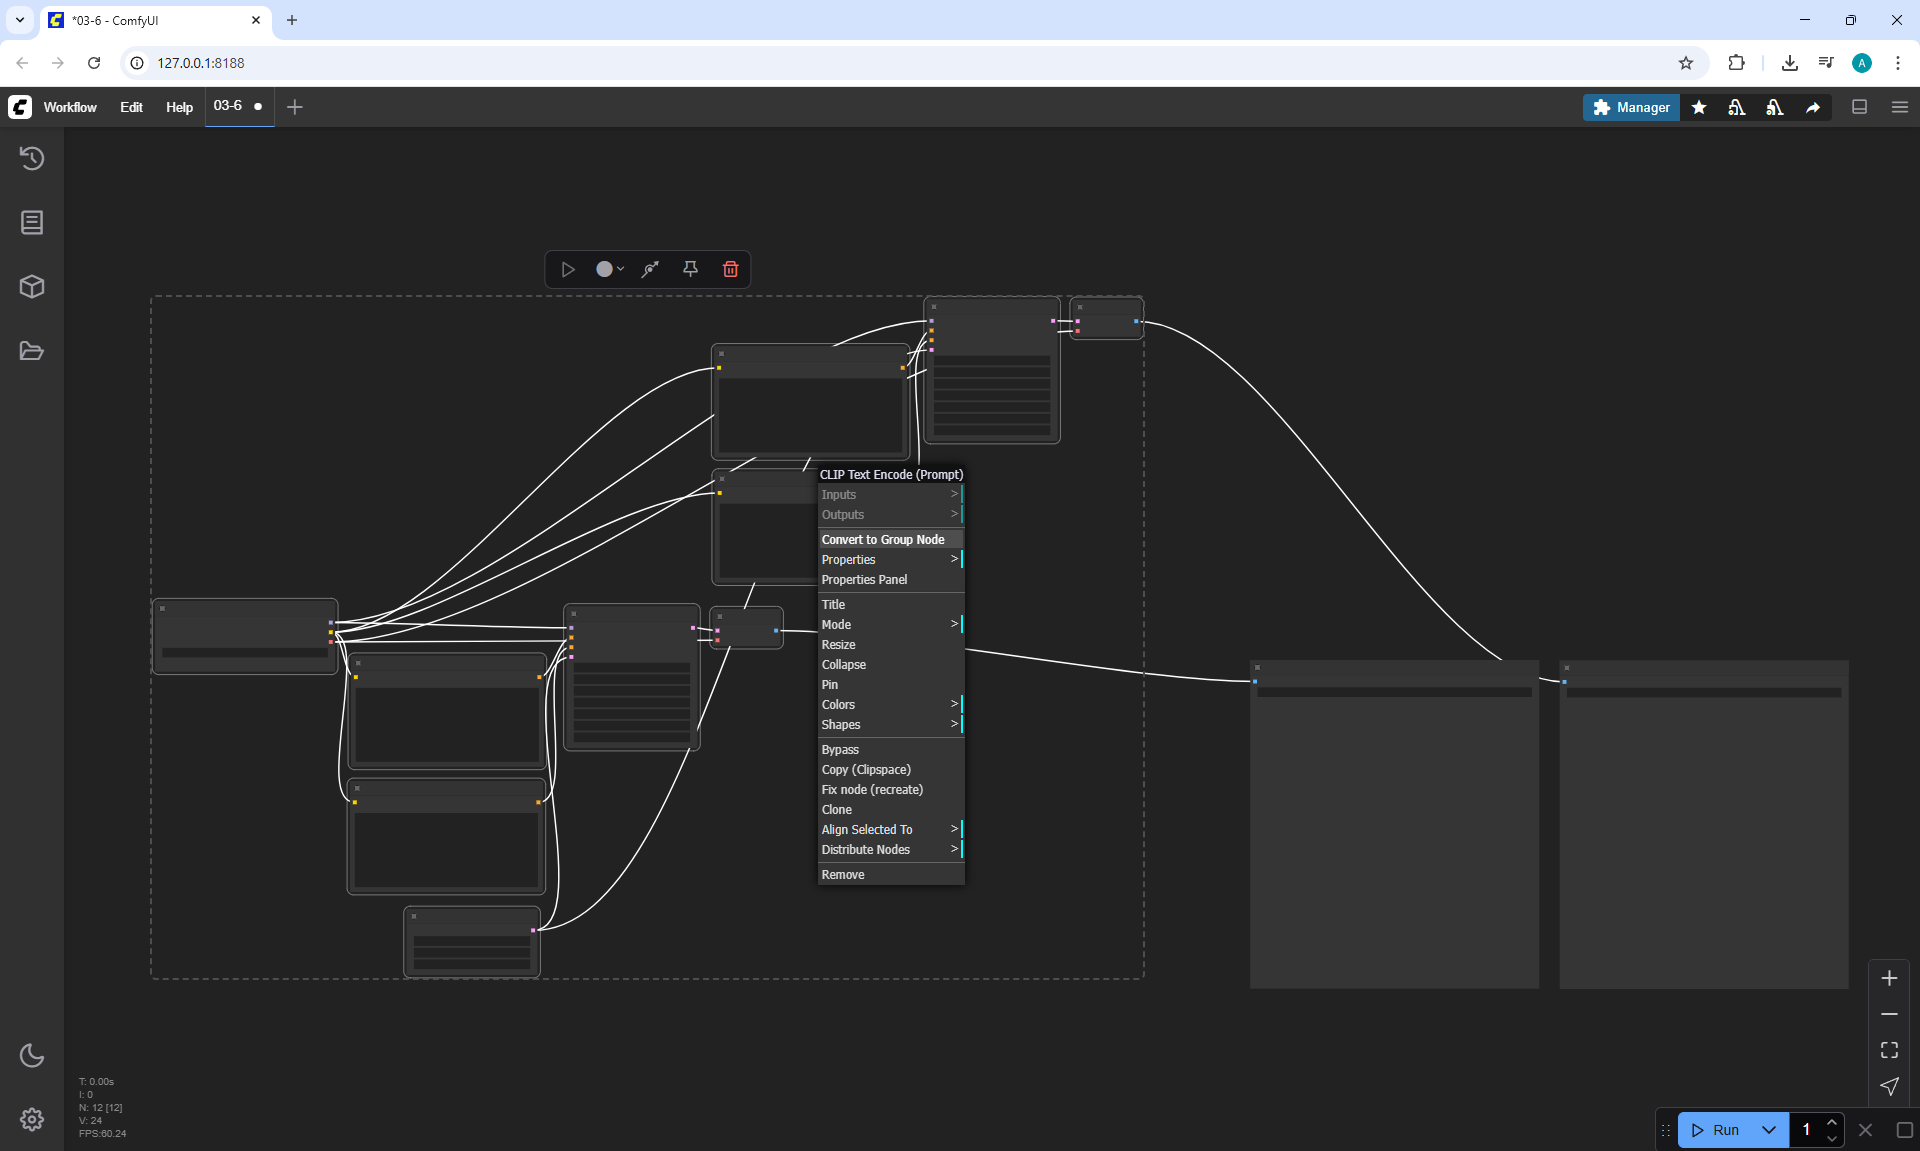Click the bypass icon in selection toolbar
Screen dimensions: 1920x1151
point(650,269)
